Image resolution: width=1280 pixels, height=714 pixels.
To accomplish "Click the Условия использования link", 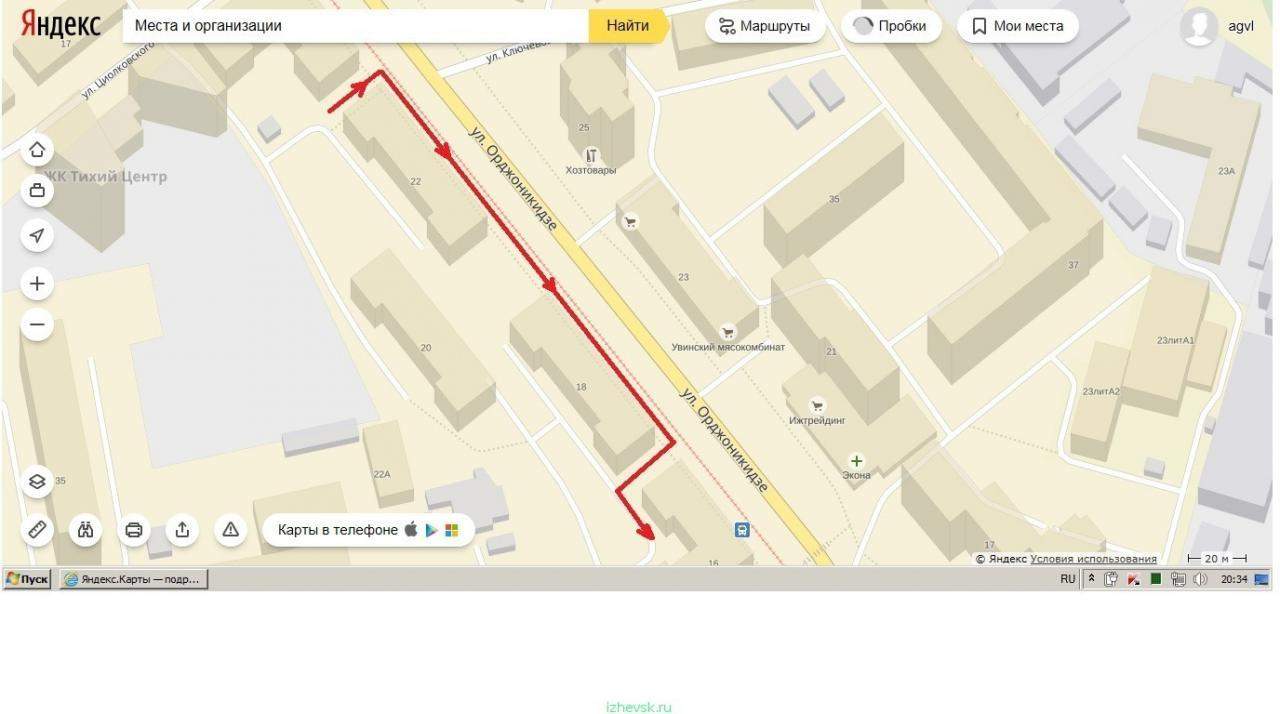I will (x=1093, y=559).
